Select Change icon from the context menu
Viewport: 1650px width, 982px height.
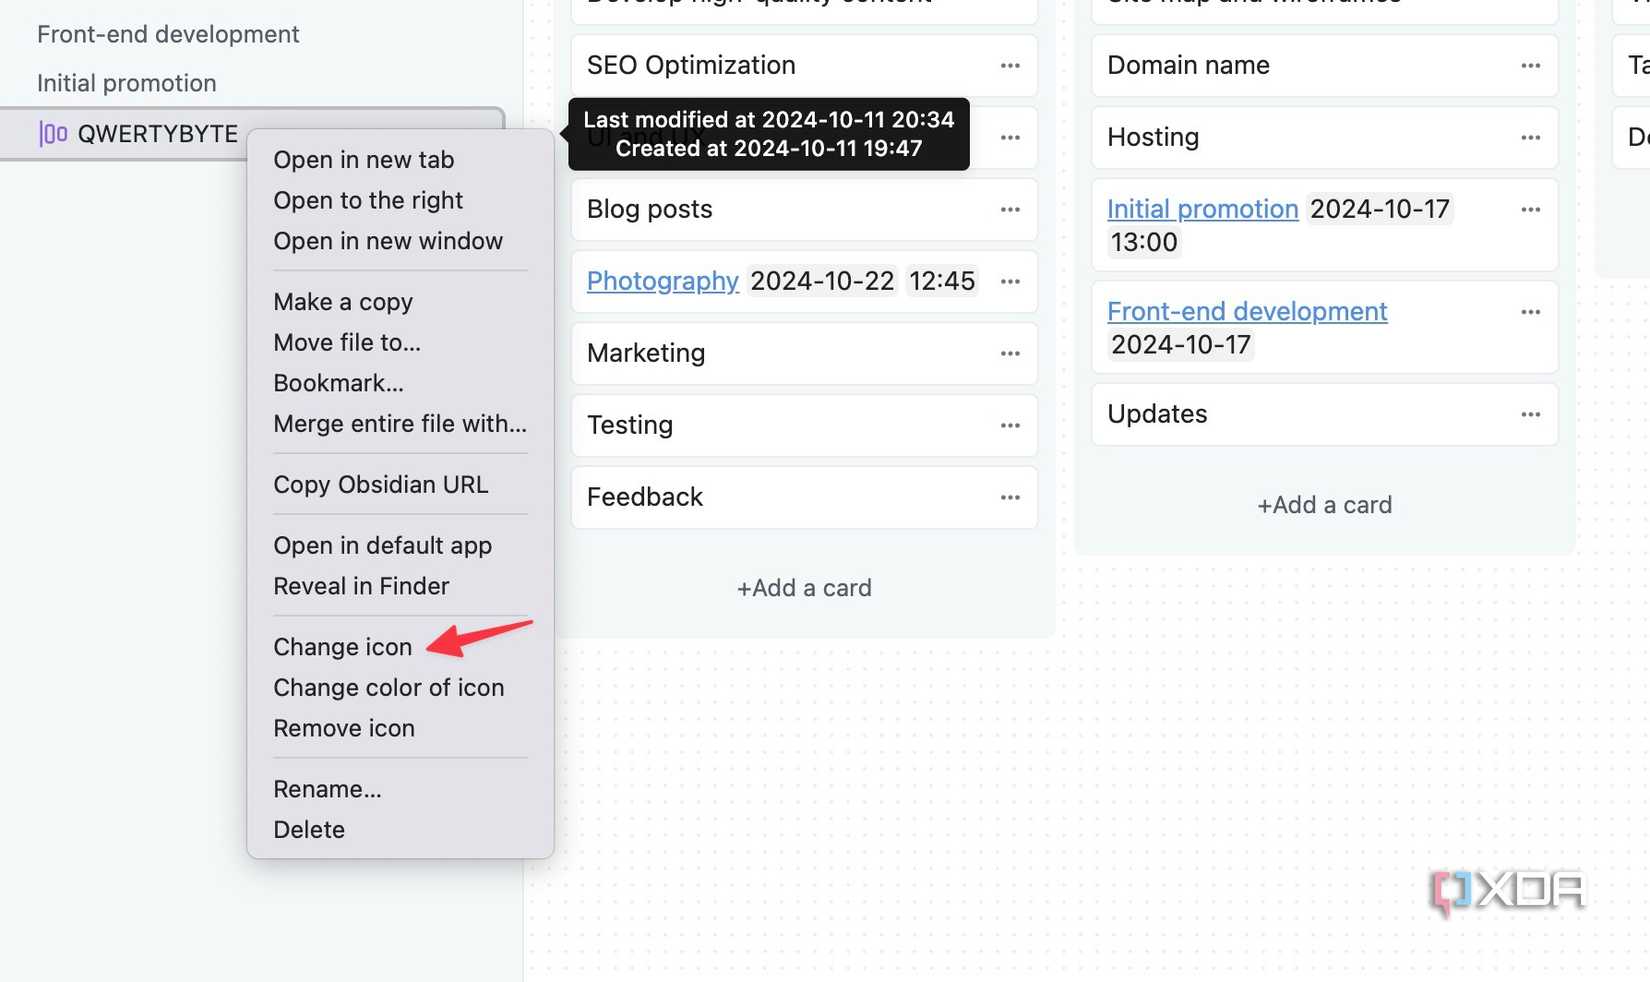coord(342,646)
